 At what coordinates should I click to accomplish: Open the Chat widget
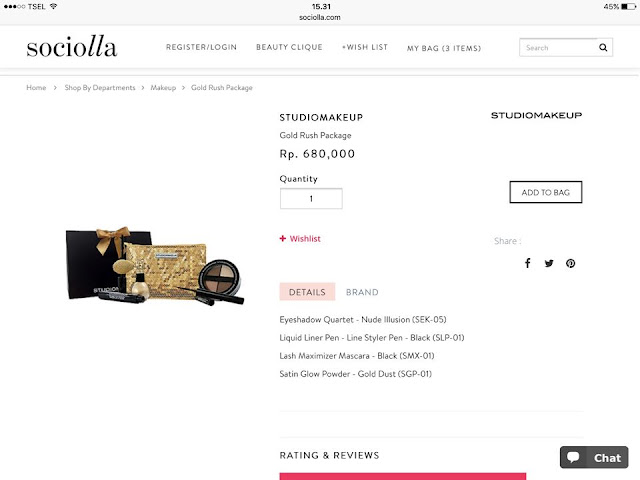tap(594, 457)
